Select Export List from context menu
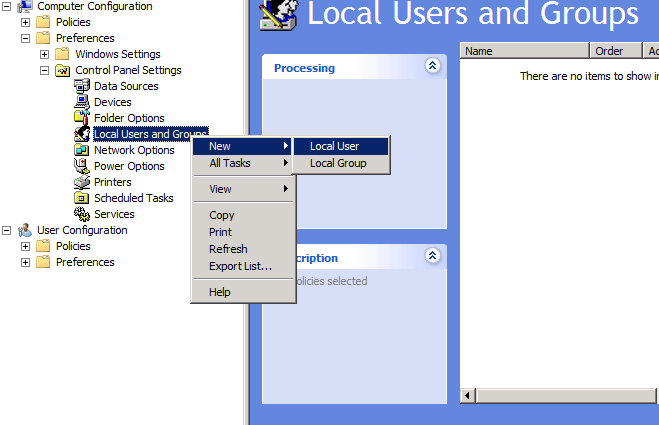 [x=240, y=266]
